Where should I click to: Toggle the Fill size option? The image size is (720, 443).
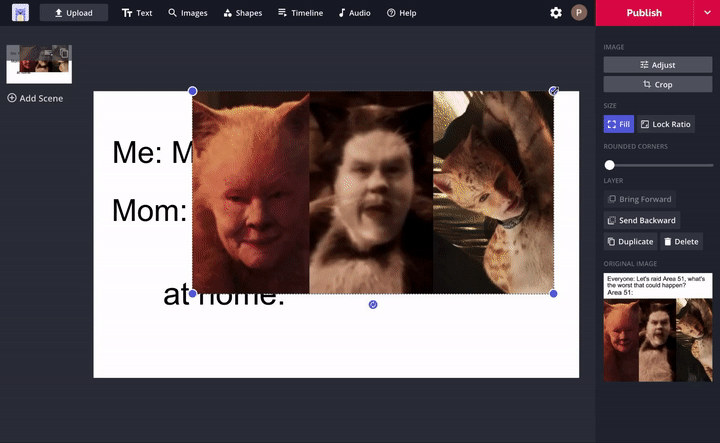[x=618, y=124]
